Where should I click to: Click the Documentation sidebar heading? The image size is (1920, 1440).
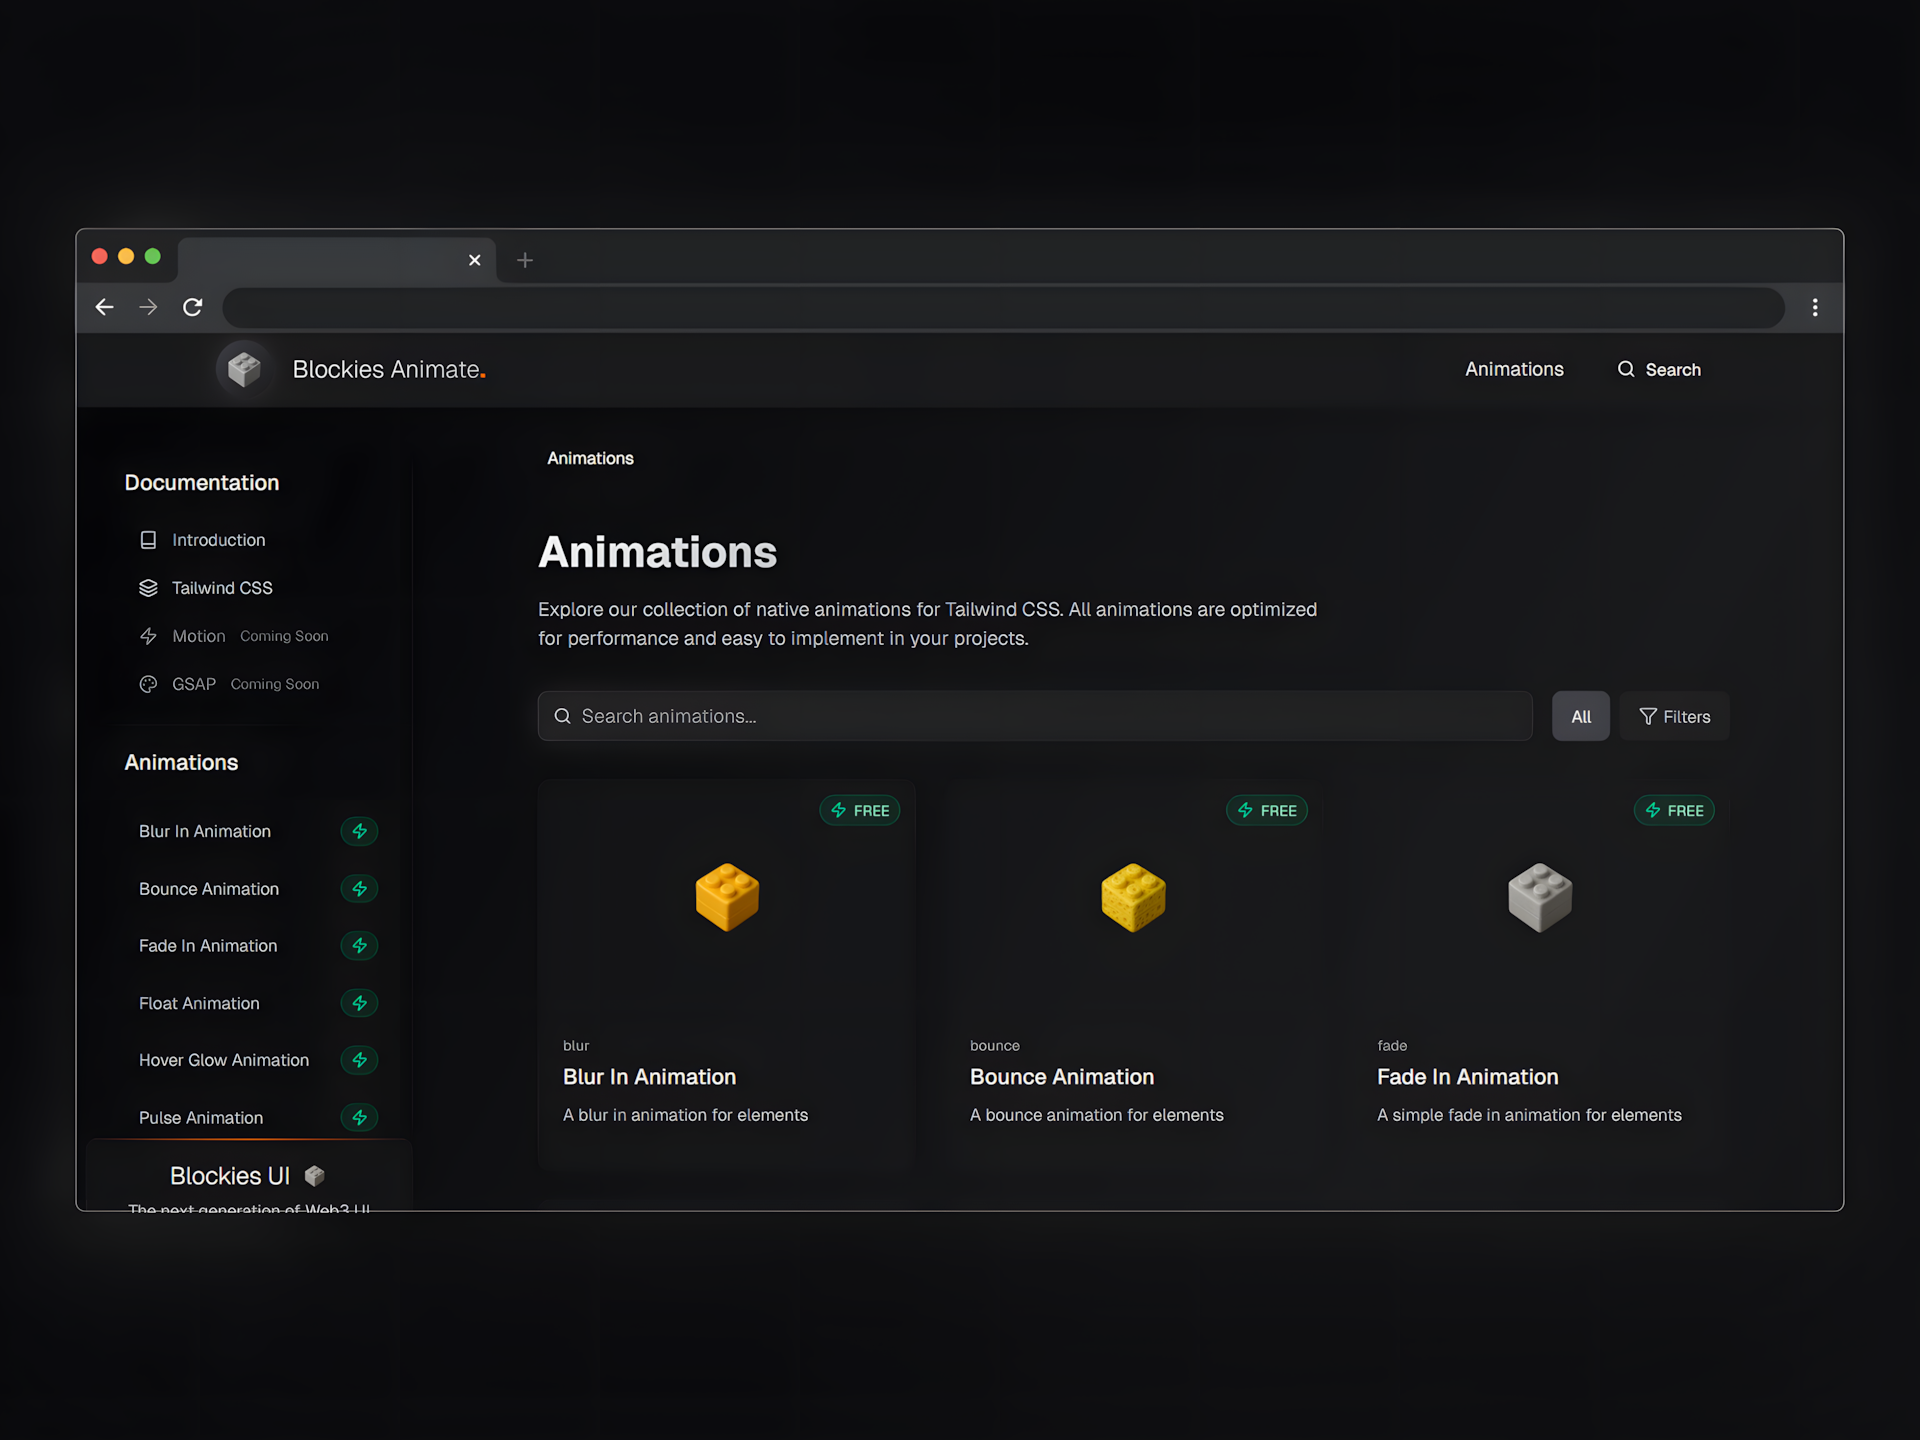click(x=202, y=483)
